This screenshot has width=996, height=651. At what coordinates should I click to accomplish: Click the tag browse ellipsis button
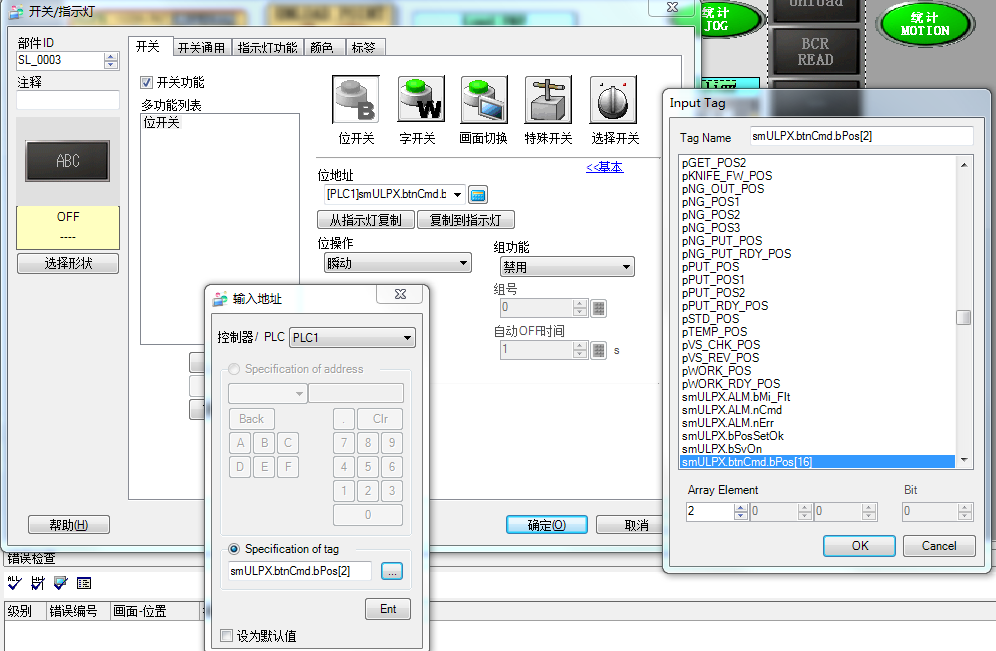[392, 571]
